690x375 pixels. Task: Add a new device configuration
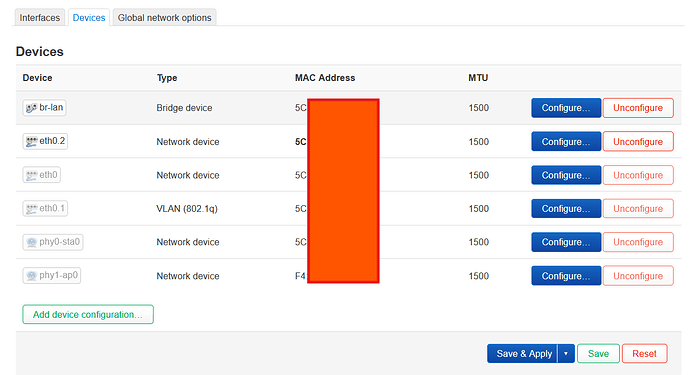point(88,315)
